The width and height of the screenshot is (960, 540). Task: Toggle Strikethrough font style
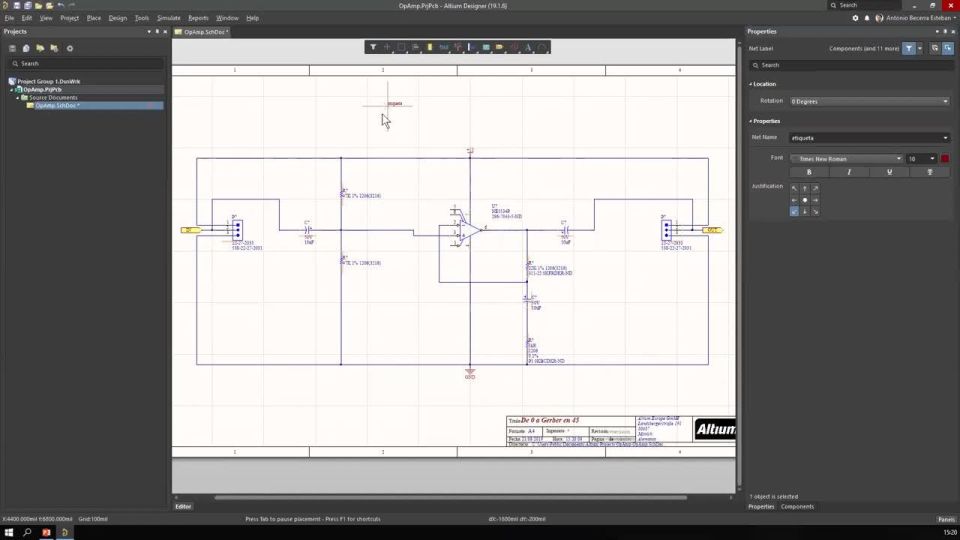click(930, 173)
